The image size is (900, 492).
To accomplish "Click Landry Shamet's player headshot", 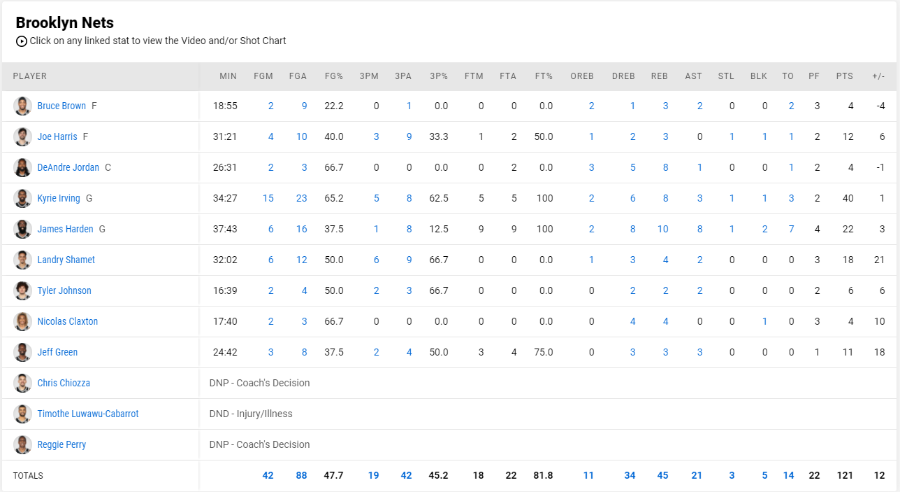I will point(22,259).
